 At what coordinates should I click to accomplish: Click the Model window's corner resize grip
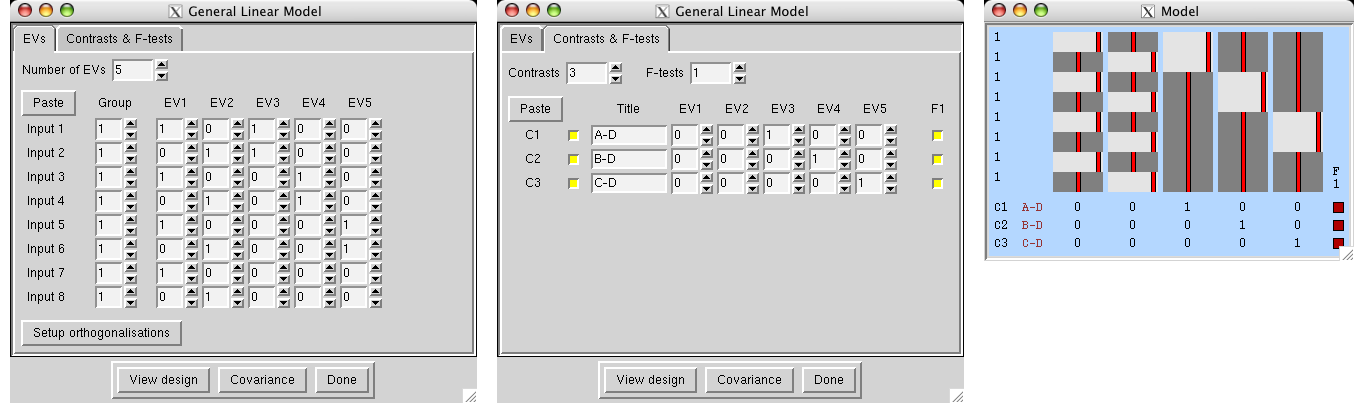point(1345,254)
